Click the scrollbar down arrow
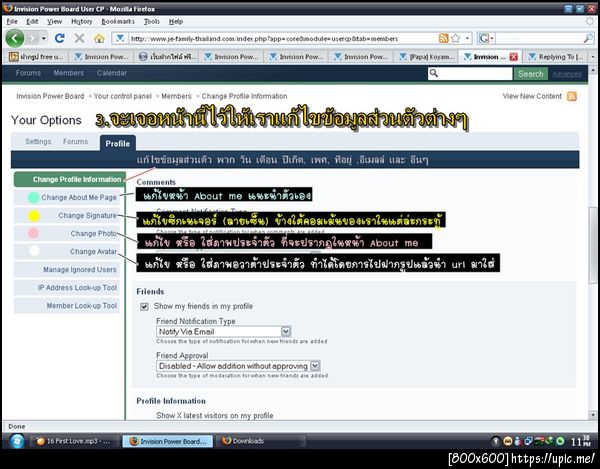Screen dimensions: 600x469 click(x=593, y=415)
